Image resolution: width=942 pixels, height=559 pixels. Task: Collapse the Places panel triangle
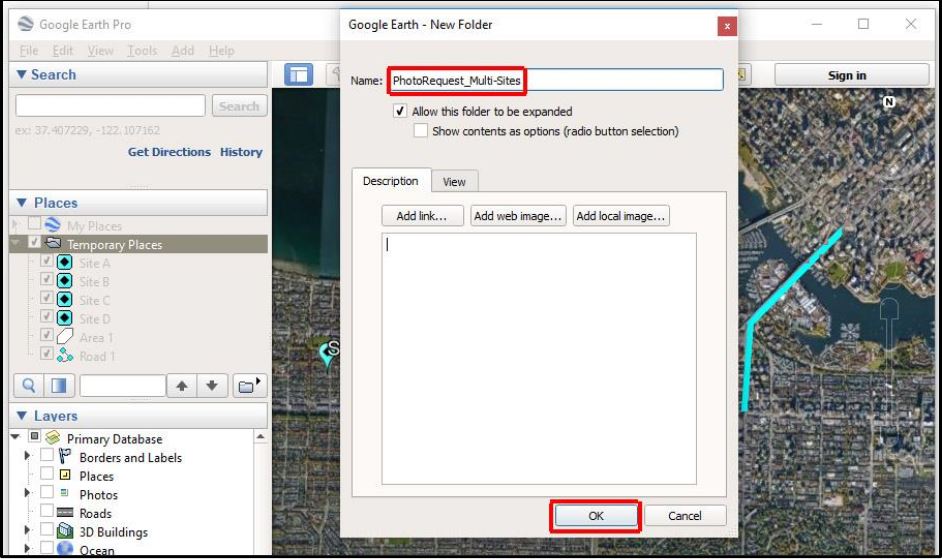[x=22, y=203]
